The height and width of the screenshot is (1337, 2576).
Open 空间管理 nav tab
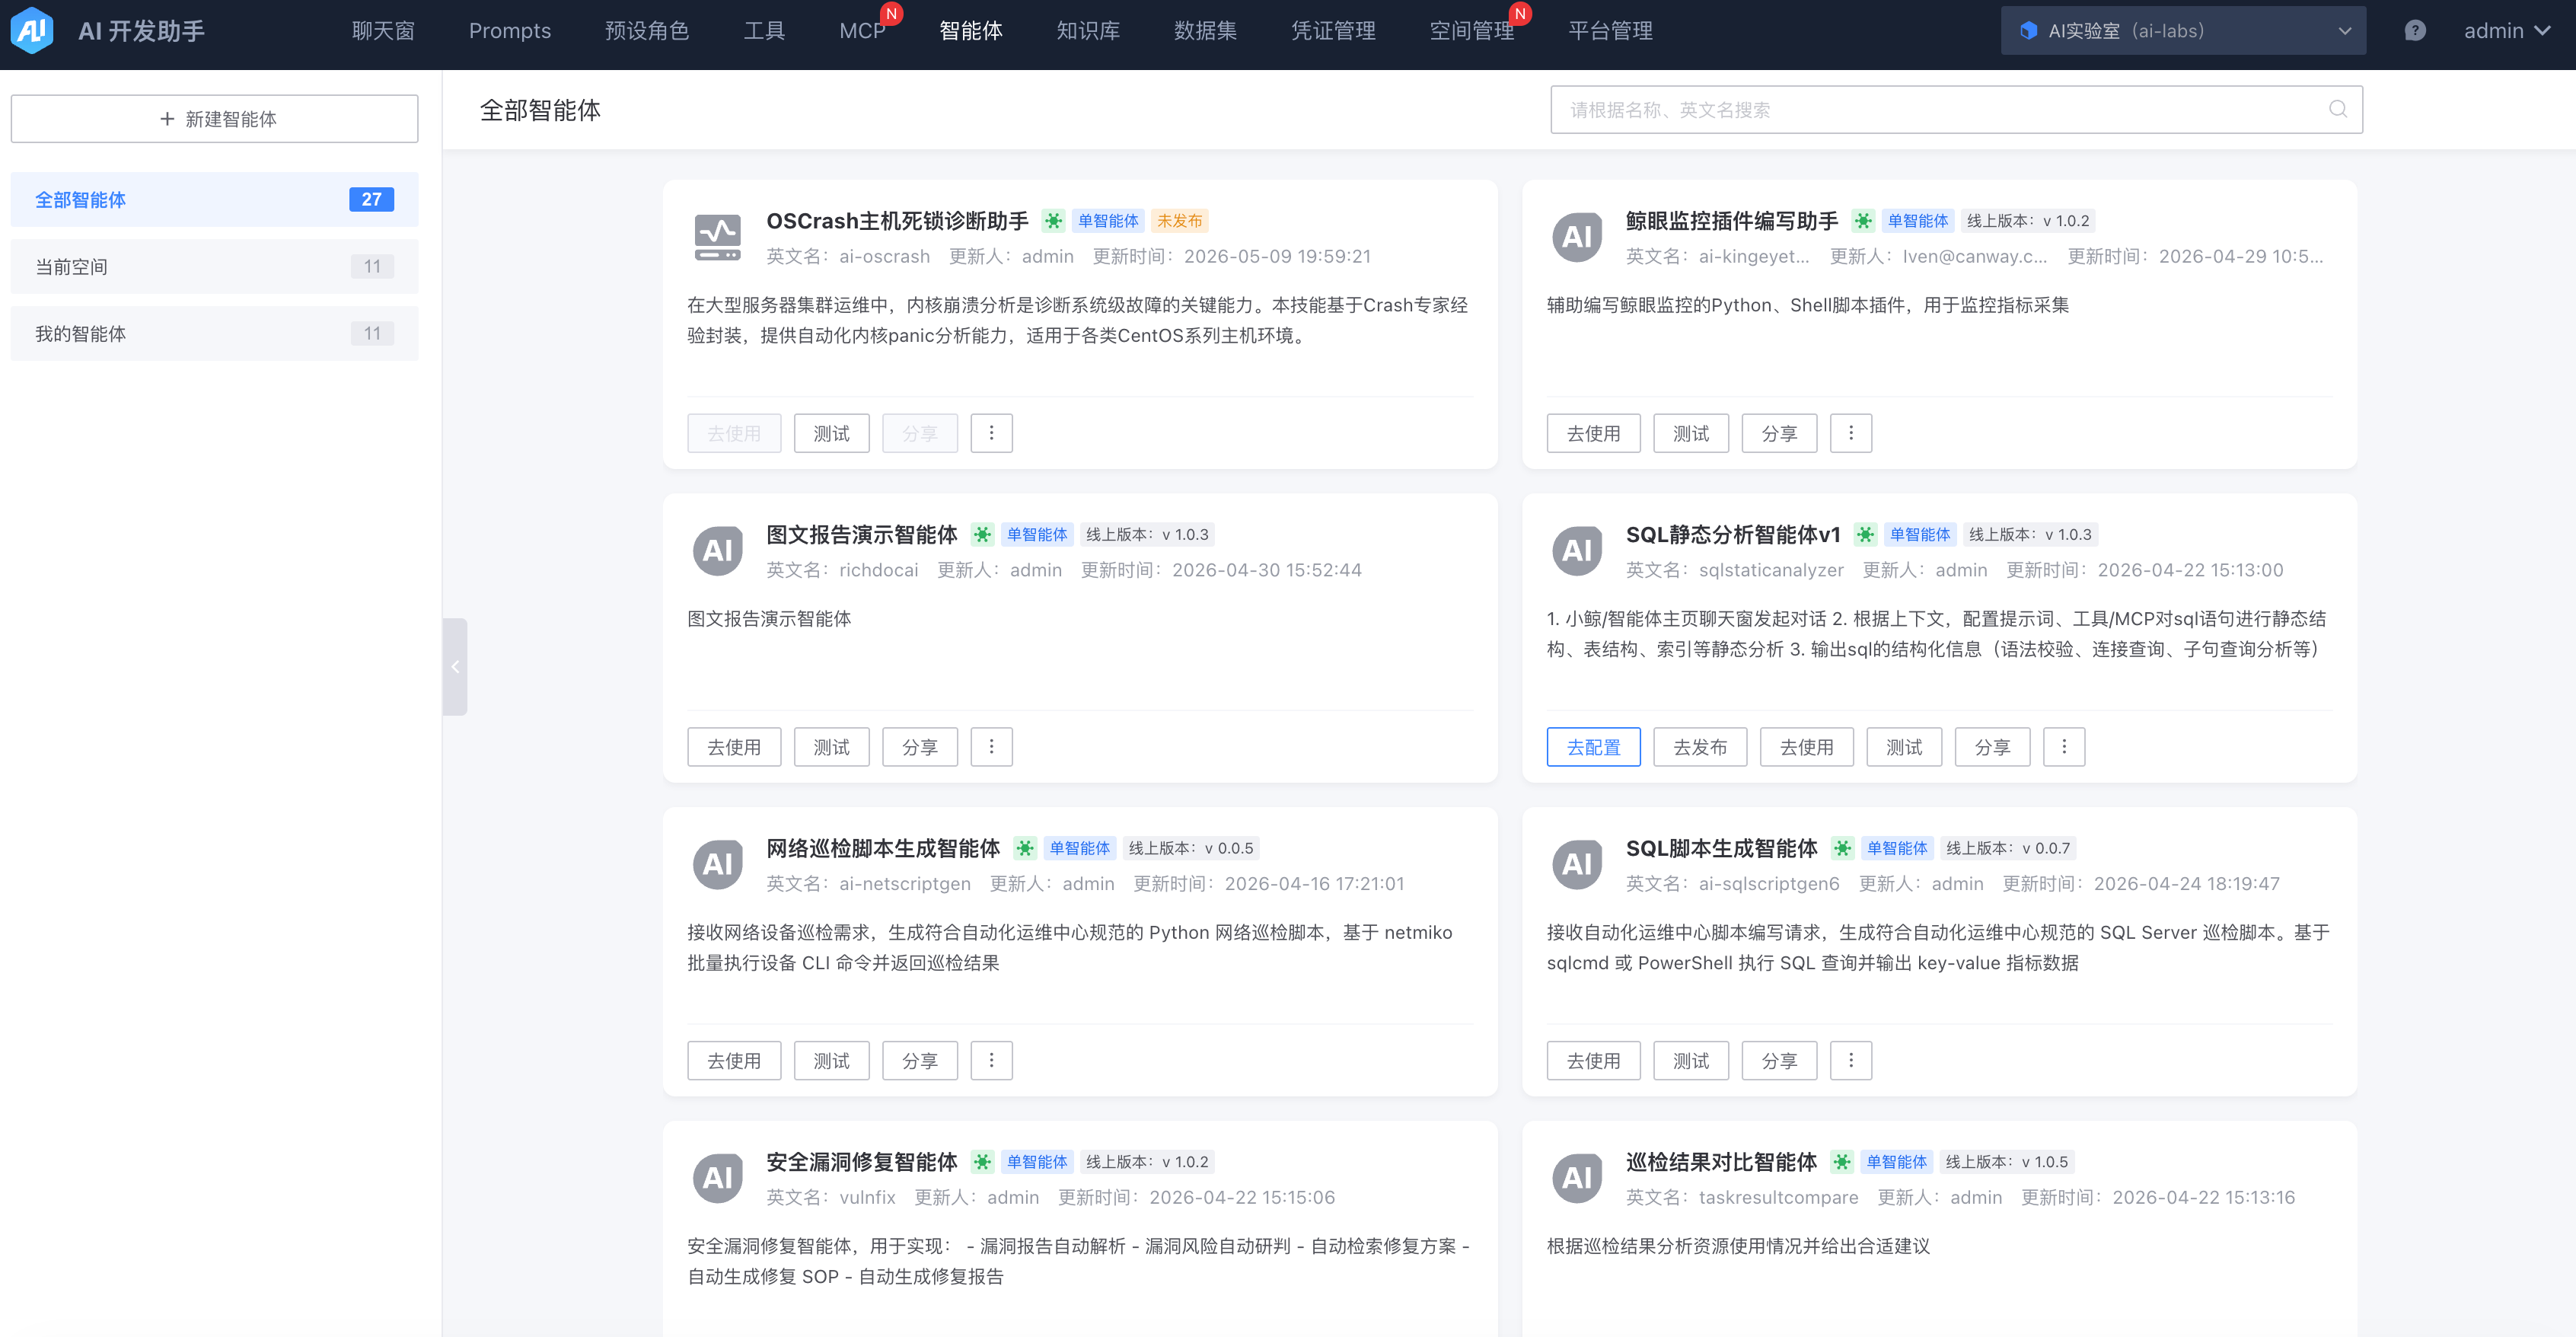(x=1471, y=31)
